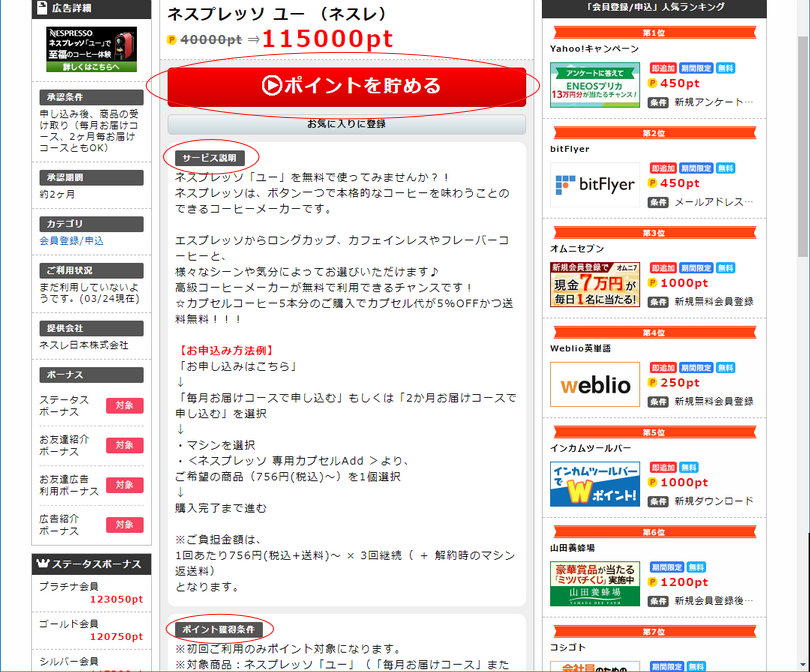Click the 【お申込み方法例】 red heading

tap(225, 351)
